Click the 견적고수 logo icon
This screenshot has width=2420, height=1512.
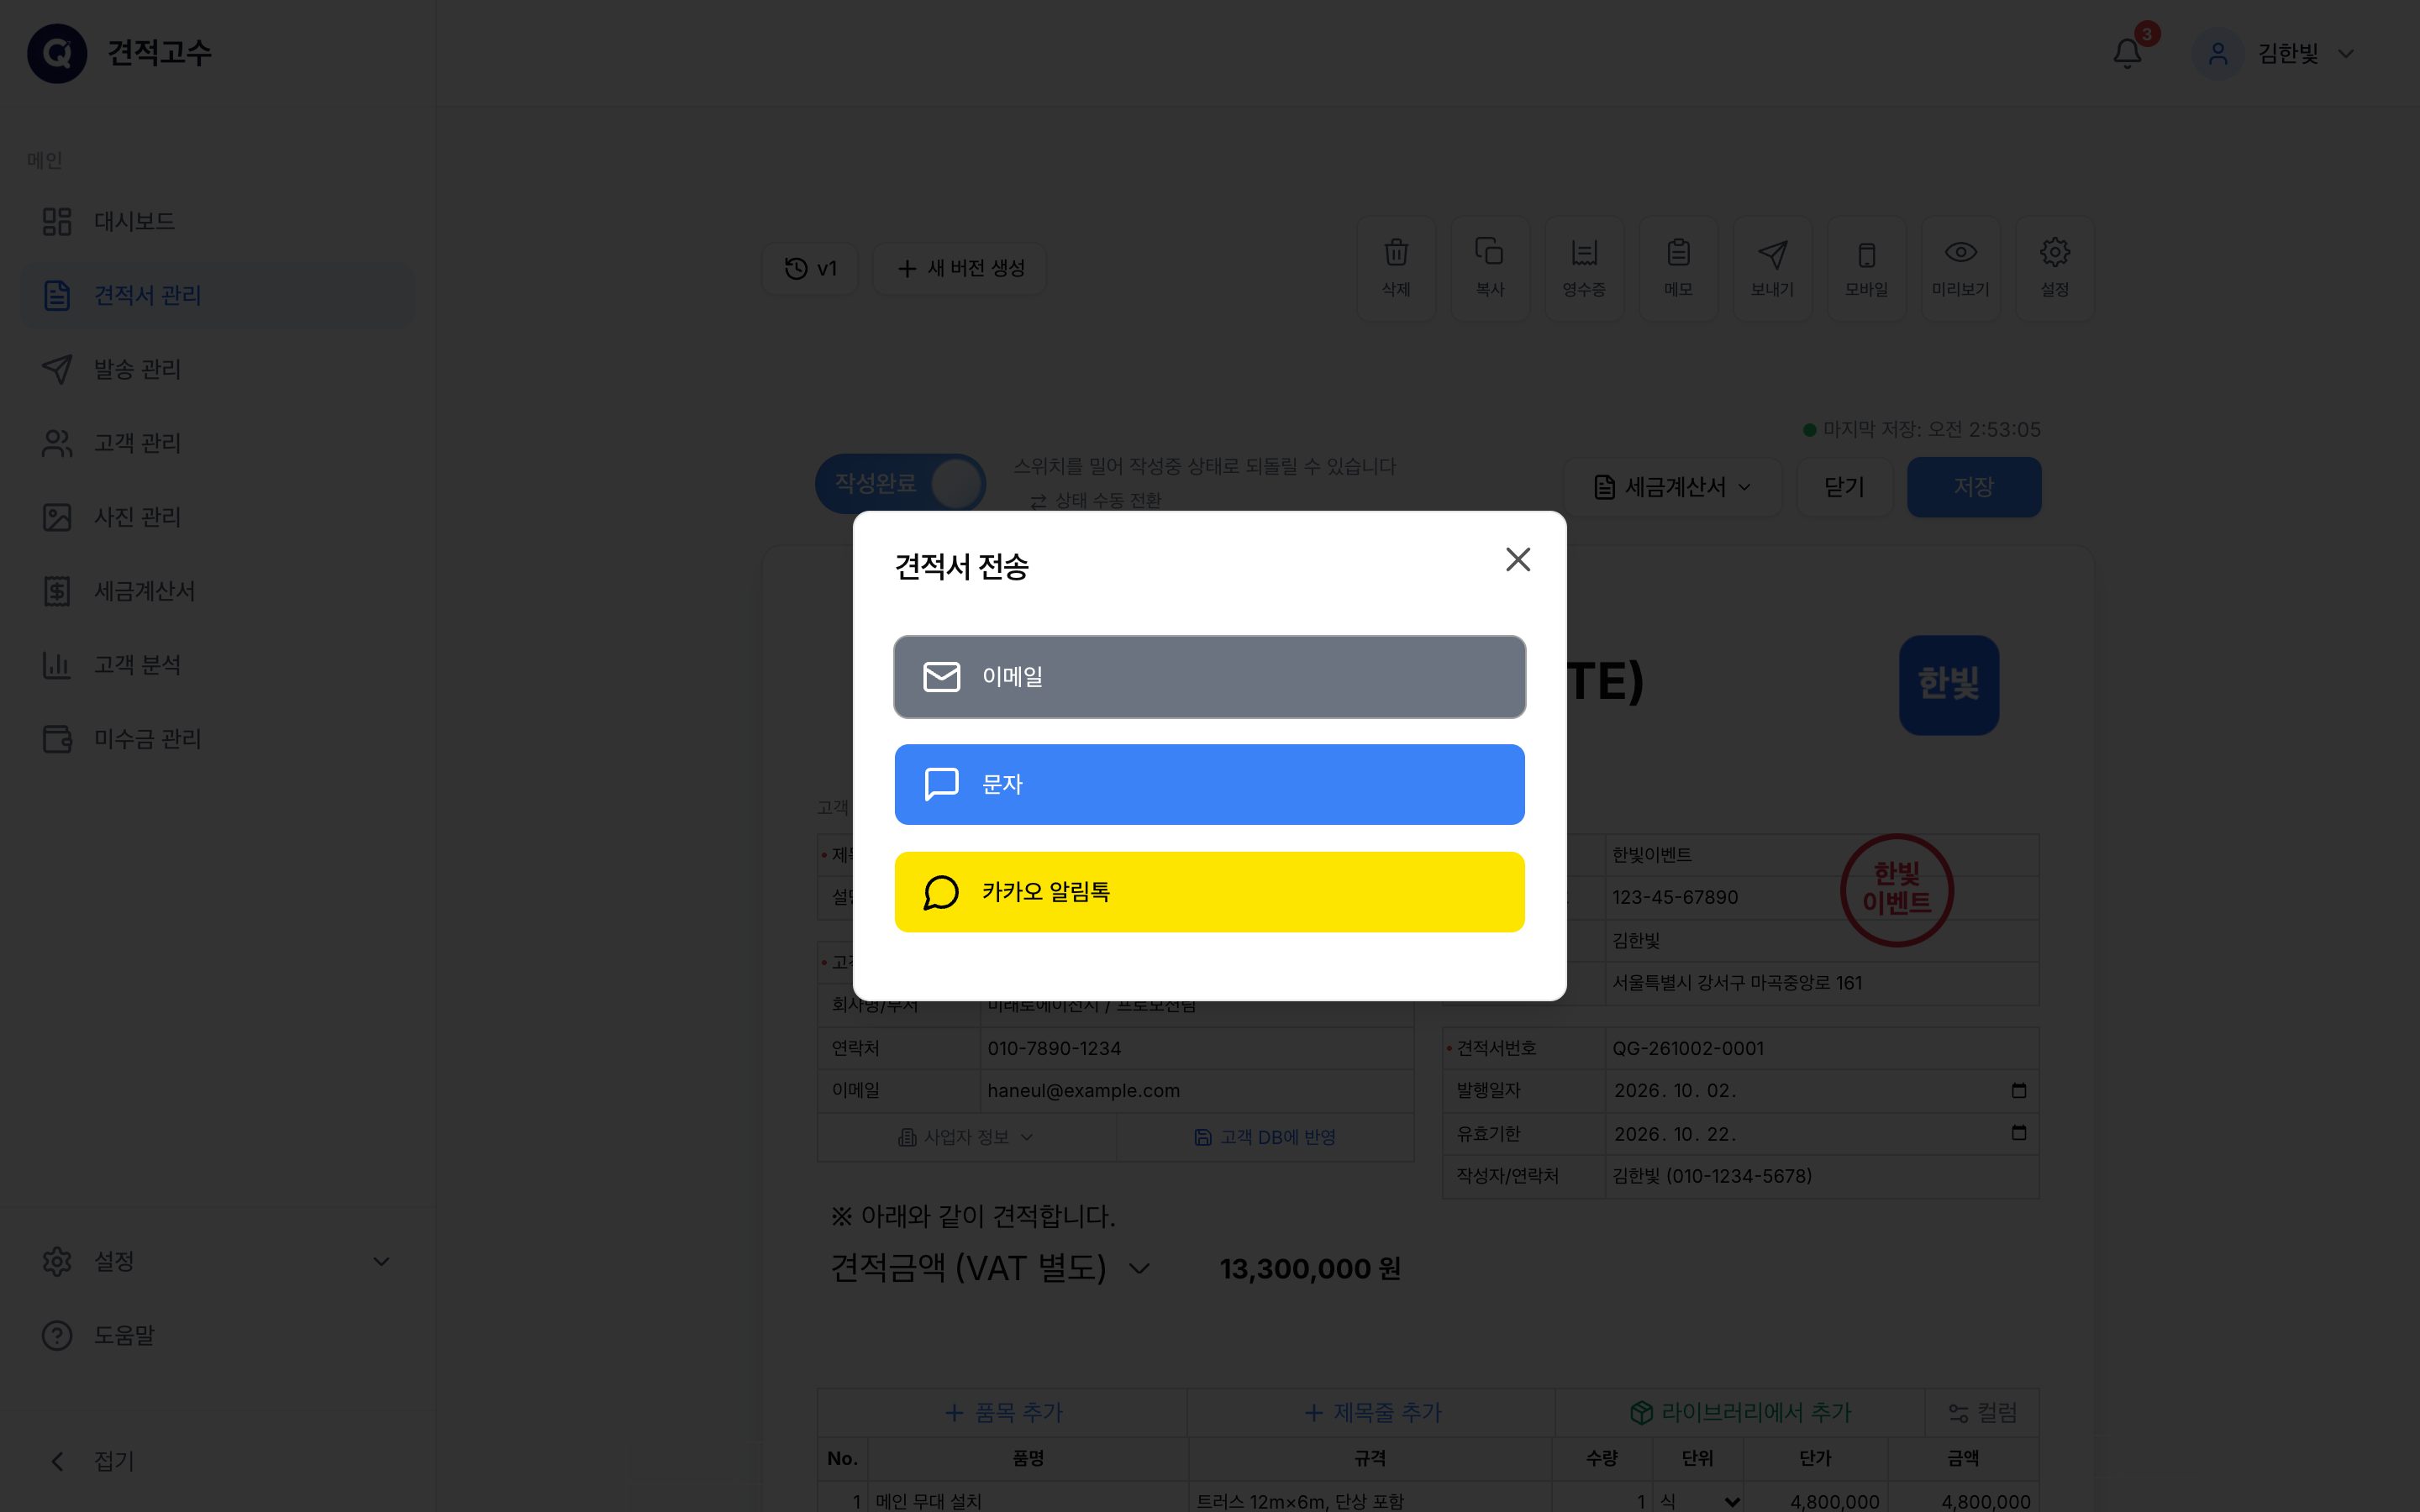click(57, 53)
